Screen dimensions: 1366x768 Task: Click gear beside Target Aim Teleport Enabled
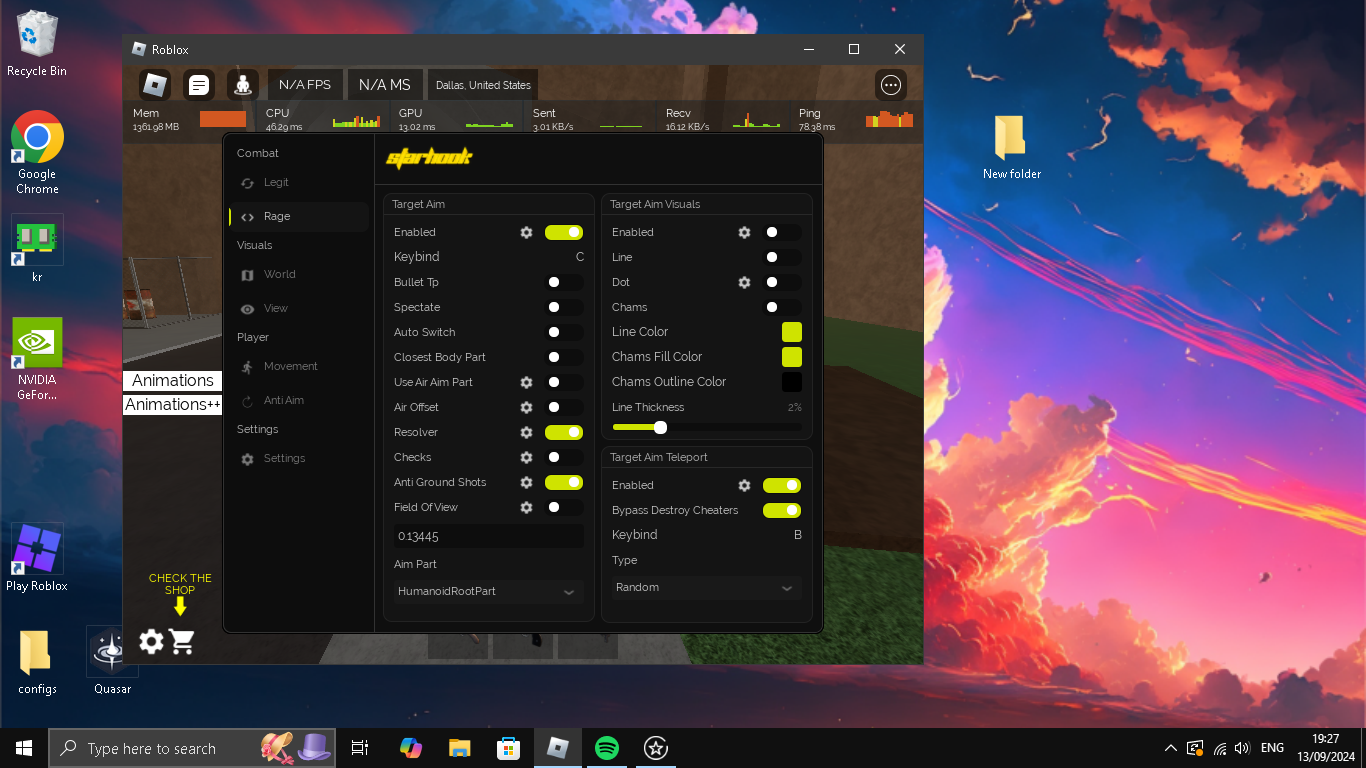[744, 485]
